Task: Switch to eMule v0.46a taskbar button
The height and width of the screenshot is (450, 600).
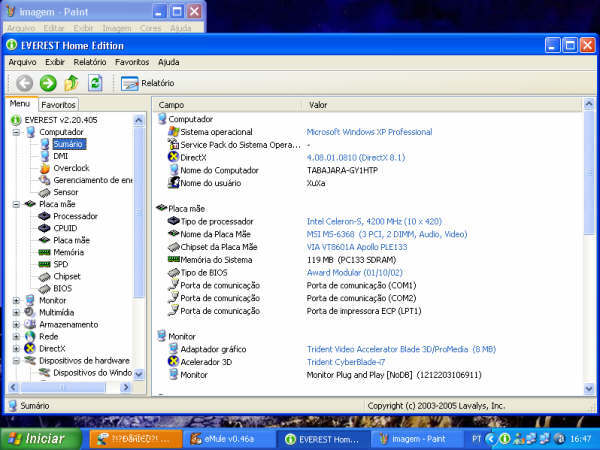Action: click(x=228, y=439)
